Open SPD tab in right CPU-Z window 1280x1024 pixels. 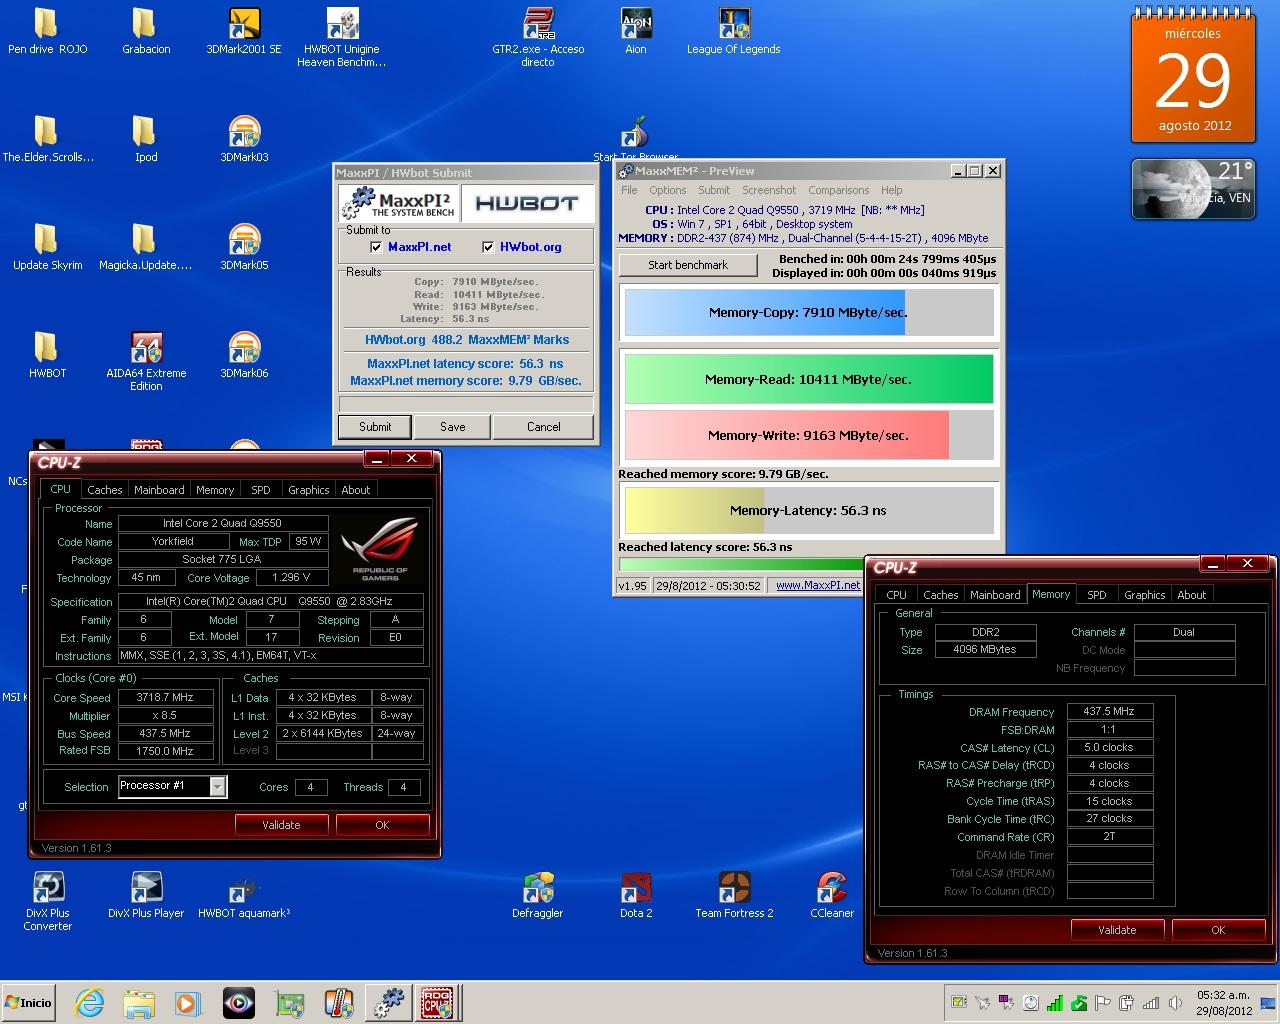1097,595
